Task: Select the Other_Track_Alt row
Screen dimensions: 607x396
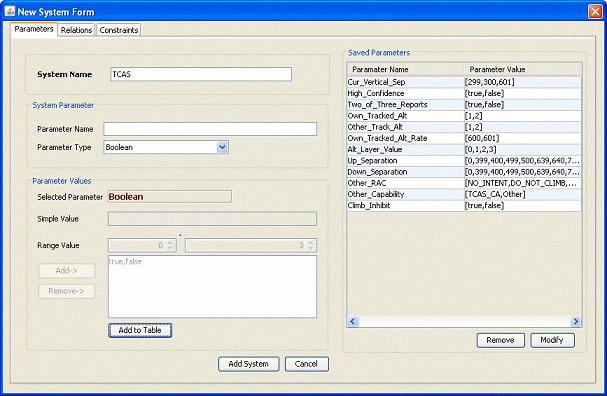Action: pos(464,127)
